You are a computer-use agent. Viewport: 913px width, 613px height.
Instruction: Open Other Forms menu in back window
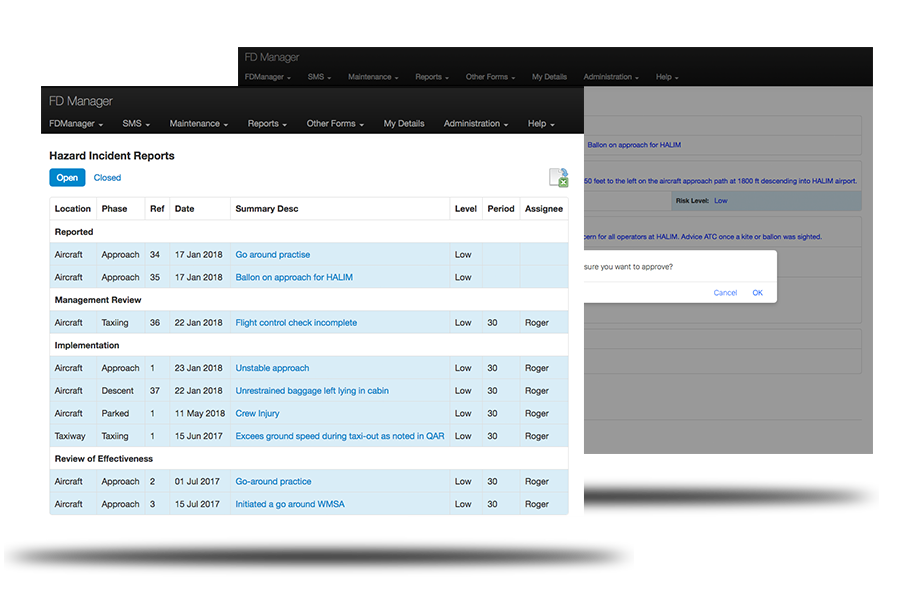point(490,77)
